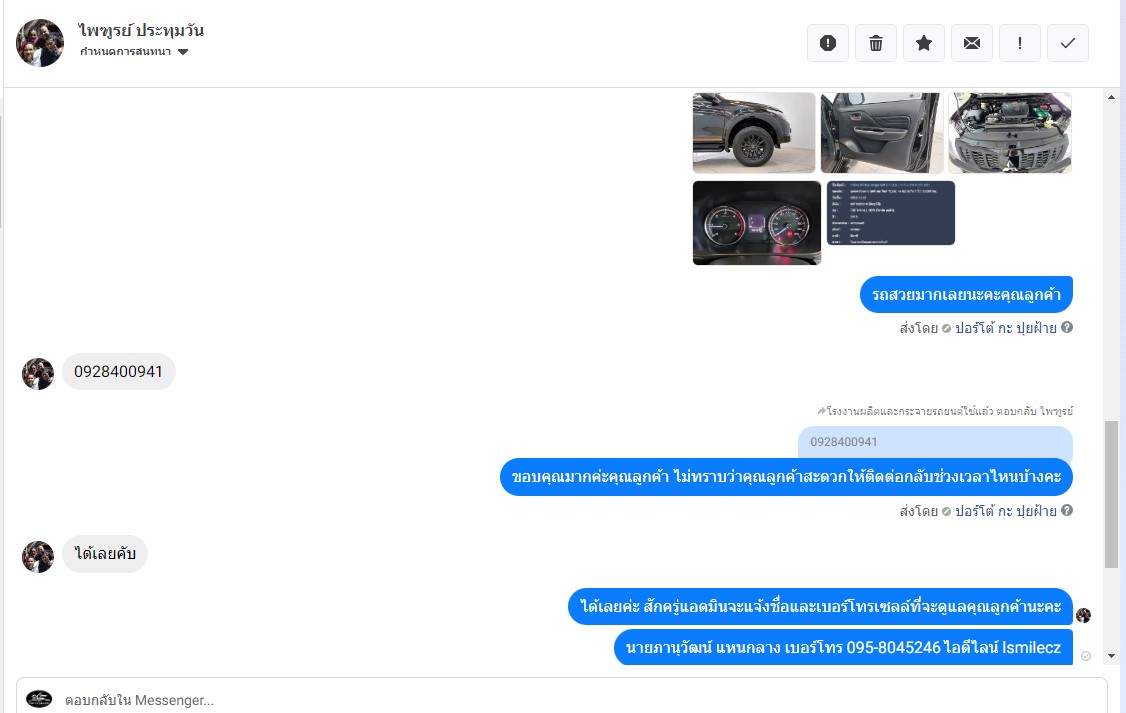Open the engine bay photo thumbnail
The height and width of the screenshot is (713, 1126).
click(1010, 133)
